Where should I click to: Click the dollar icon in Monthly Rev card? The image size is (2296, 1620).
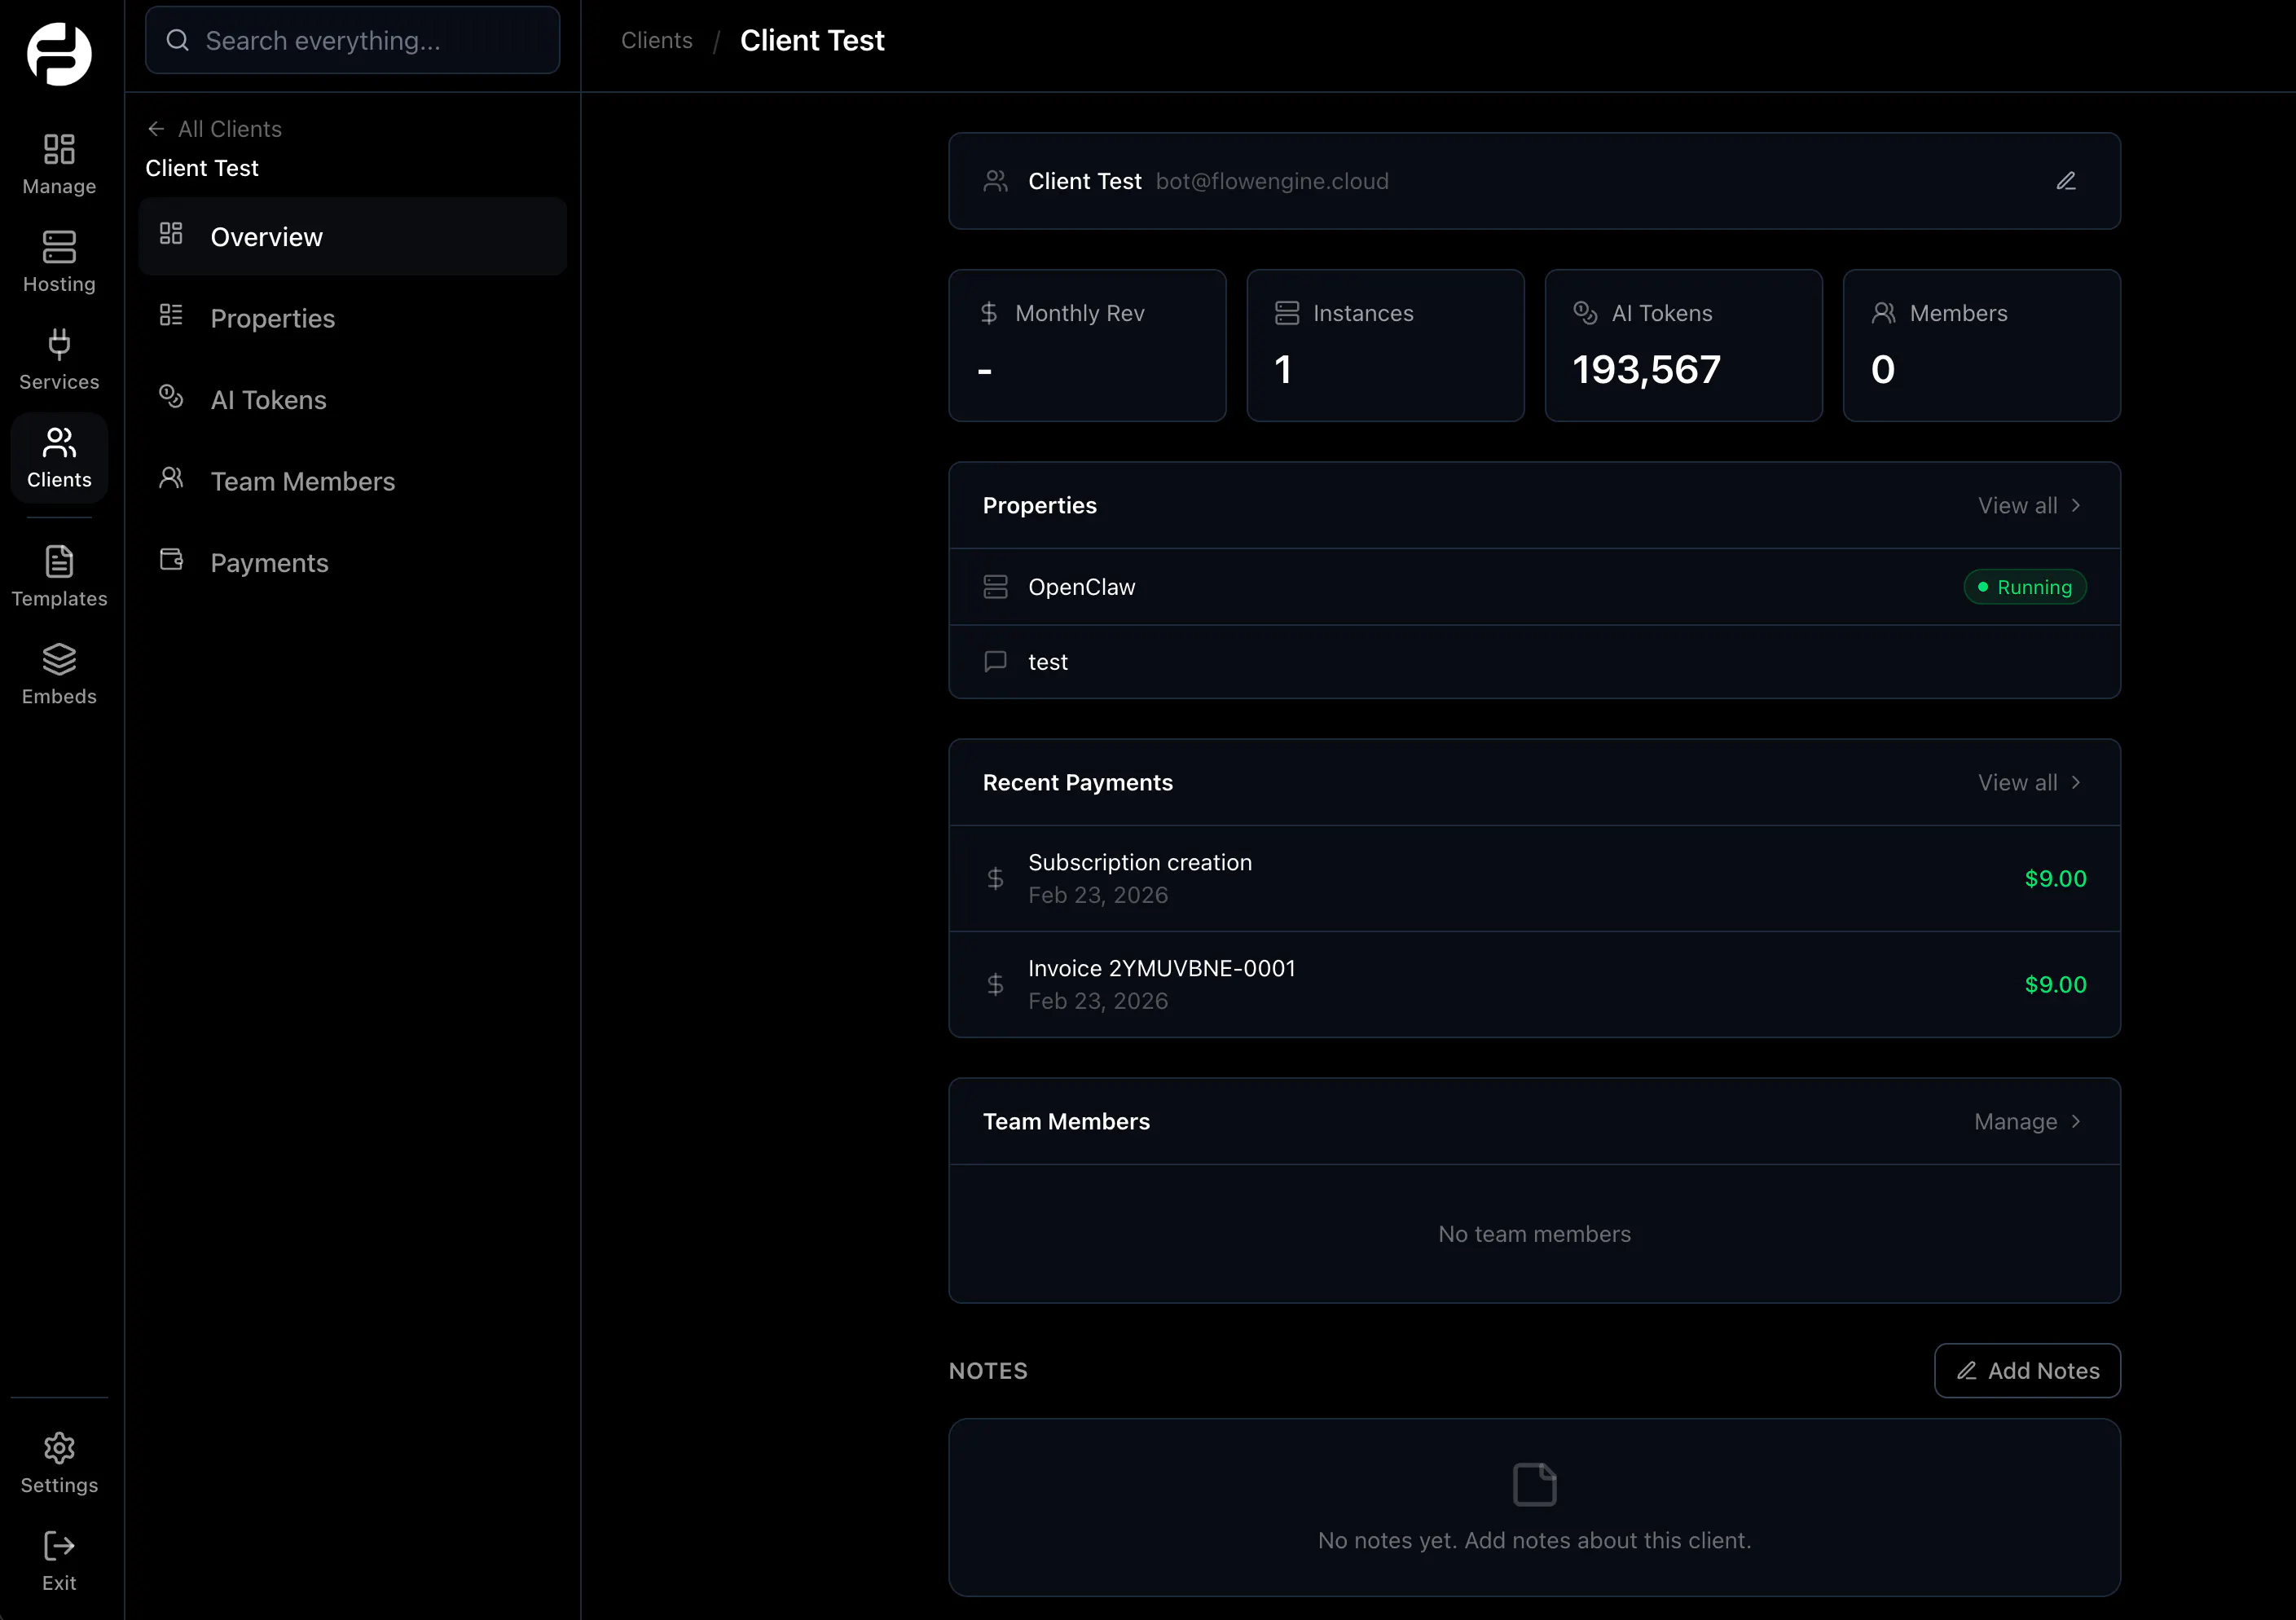989,313
